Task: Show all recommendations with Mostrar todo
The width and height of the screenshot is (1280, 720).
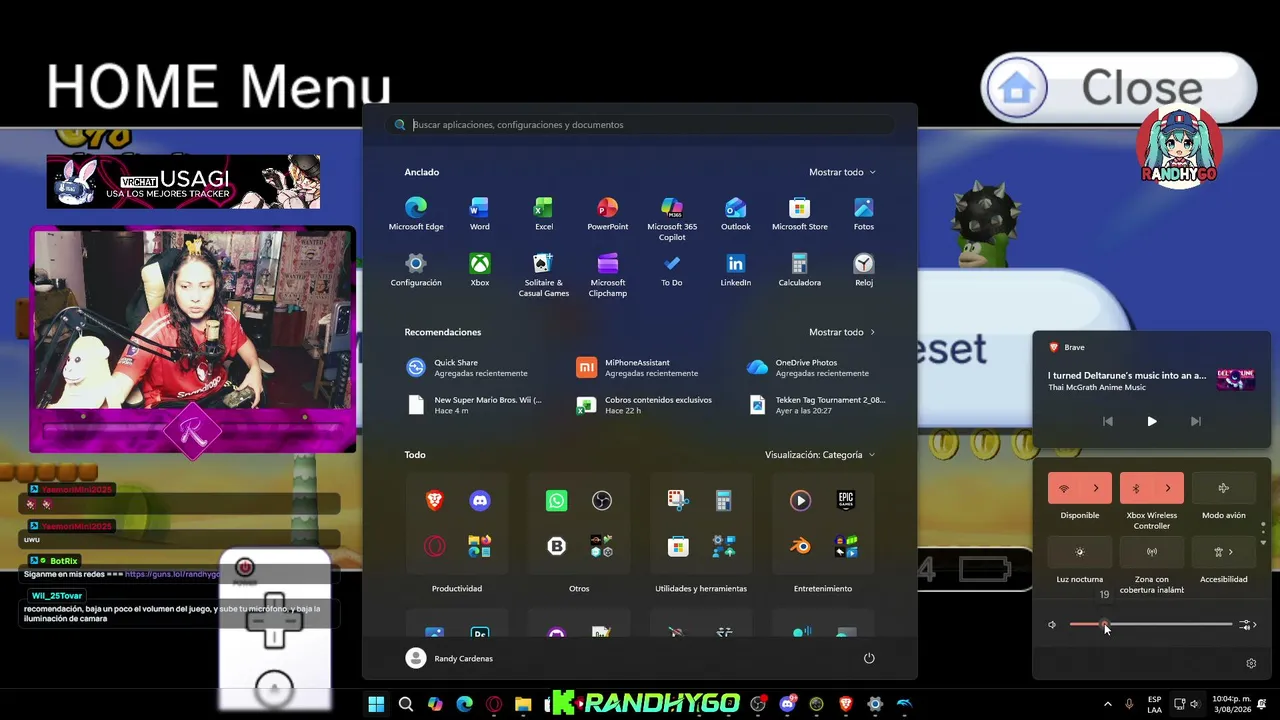Action: coord(842,332)
